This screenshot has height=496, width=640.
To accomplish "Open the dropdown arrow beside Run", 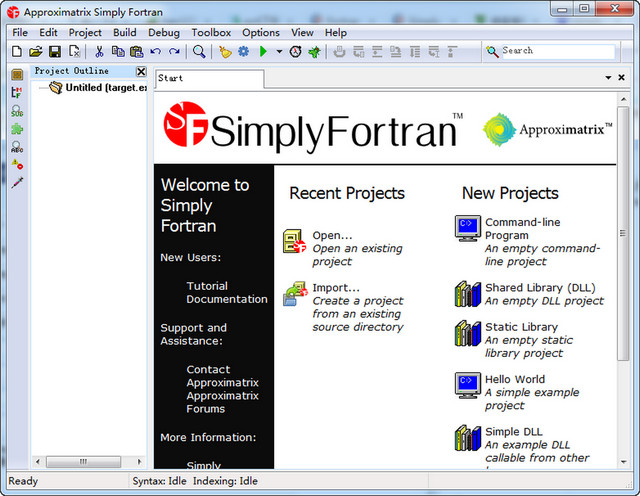I will click(x=279, y=51).
